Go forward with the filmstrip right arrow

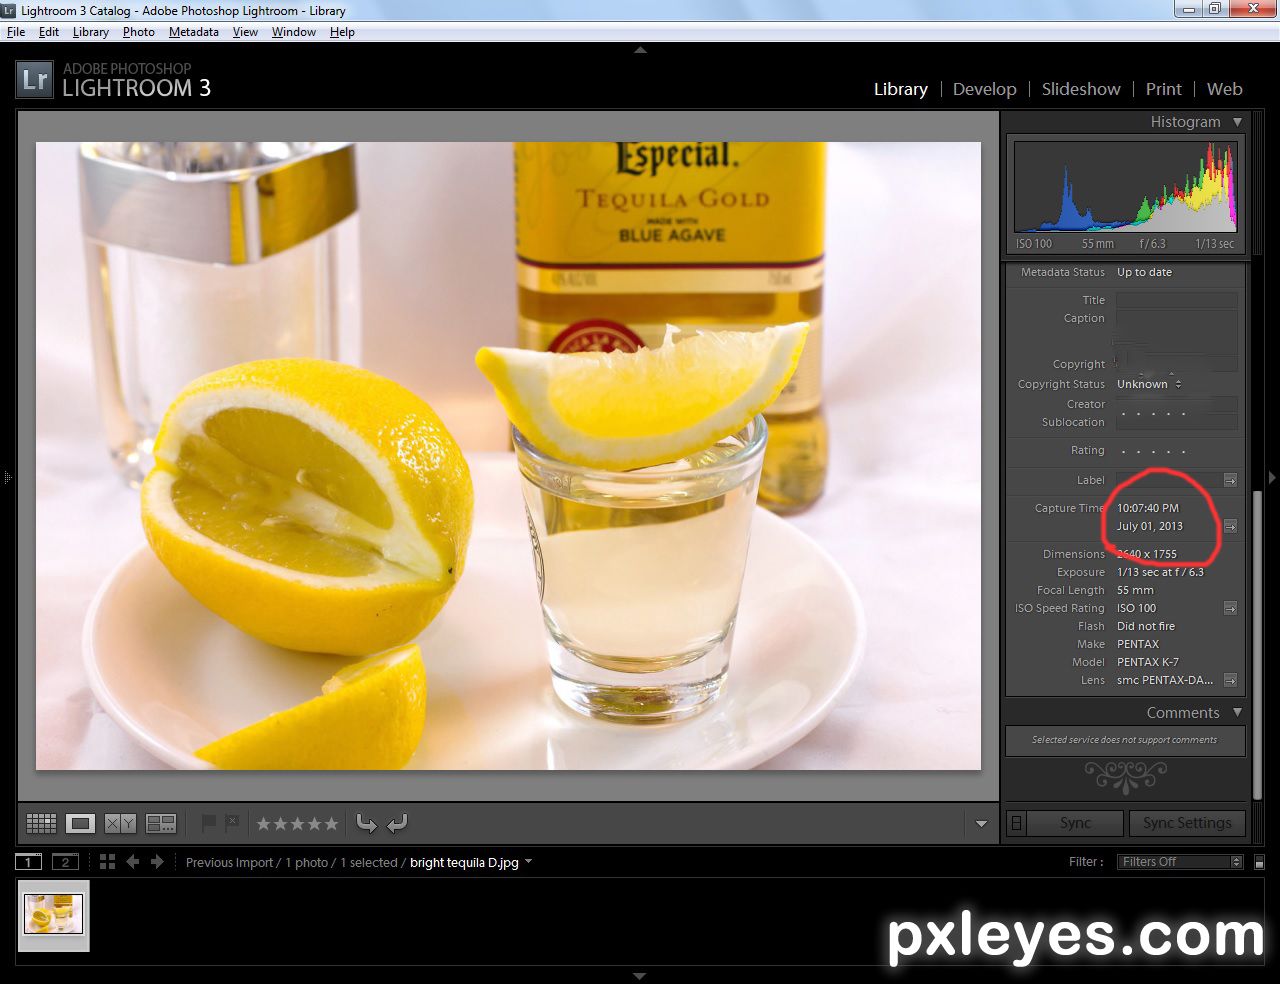click(157, 862)
